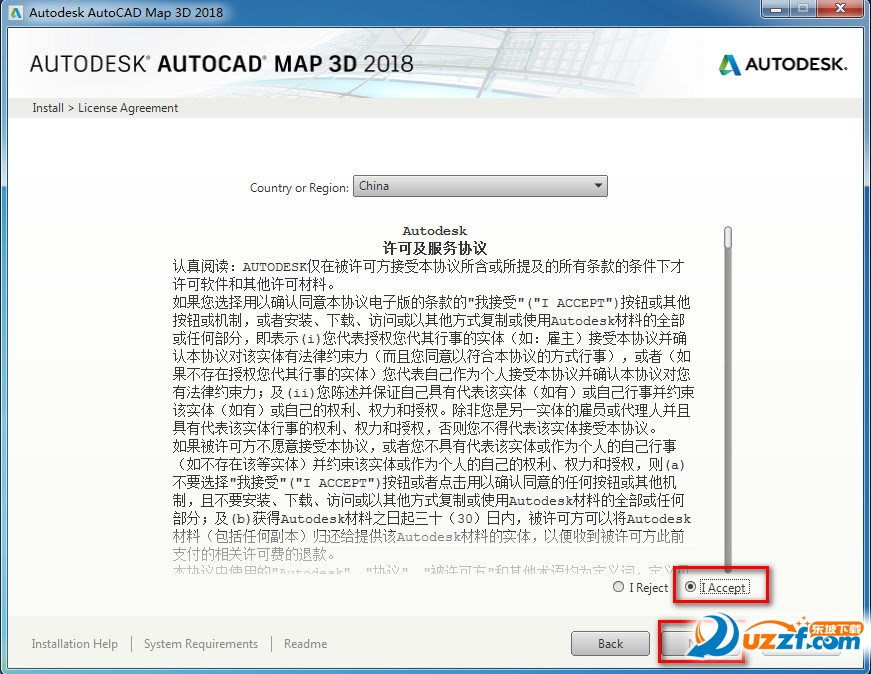This screenshot has height=674, width=871.
Task: Click the AutoCAD icon in the title bar
Action: point(16,12)
